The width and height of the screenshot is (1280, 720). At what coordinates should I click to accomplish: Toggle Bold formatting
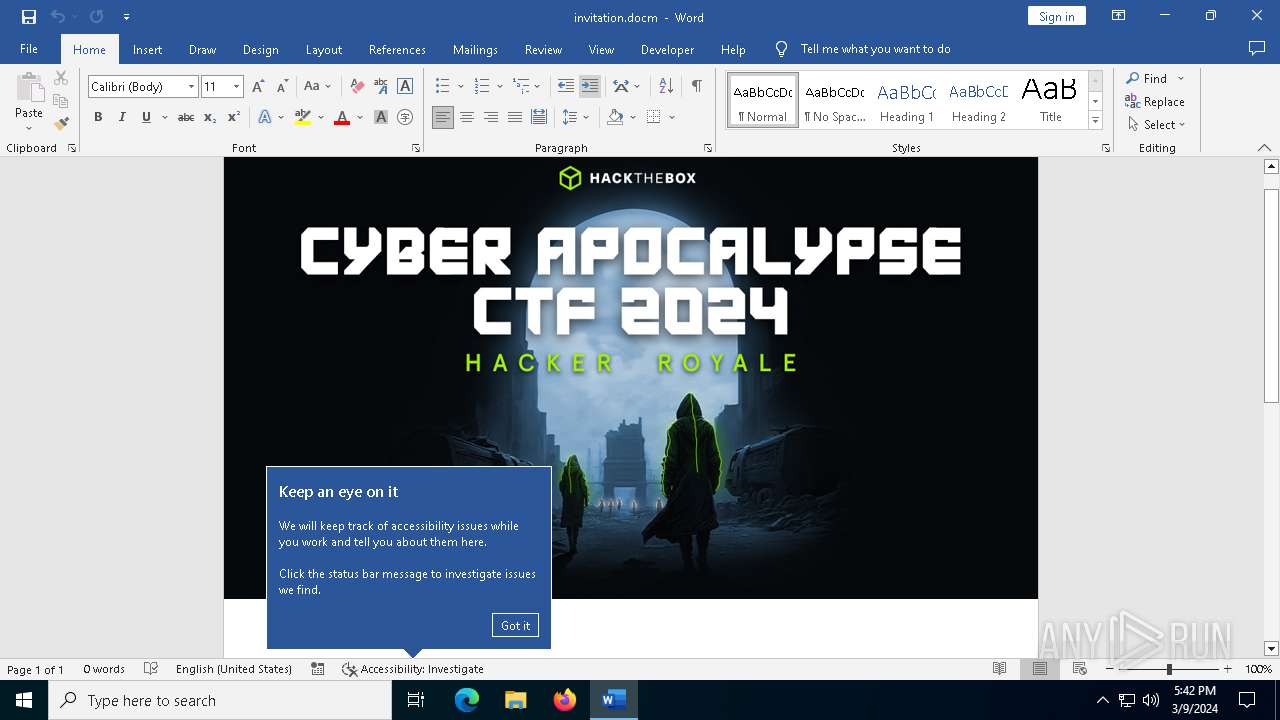(x=98, y=118)
